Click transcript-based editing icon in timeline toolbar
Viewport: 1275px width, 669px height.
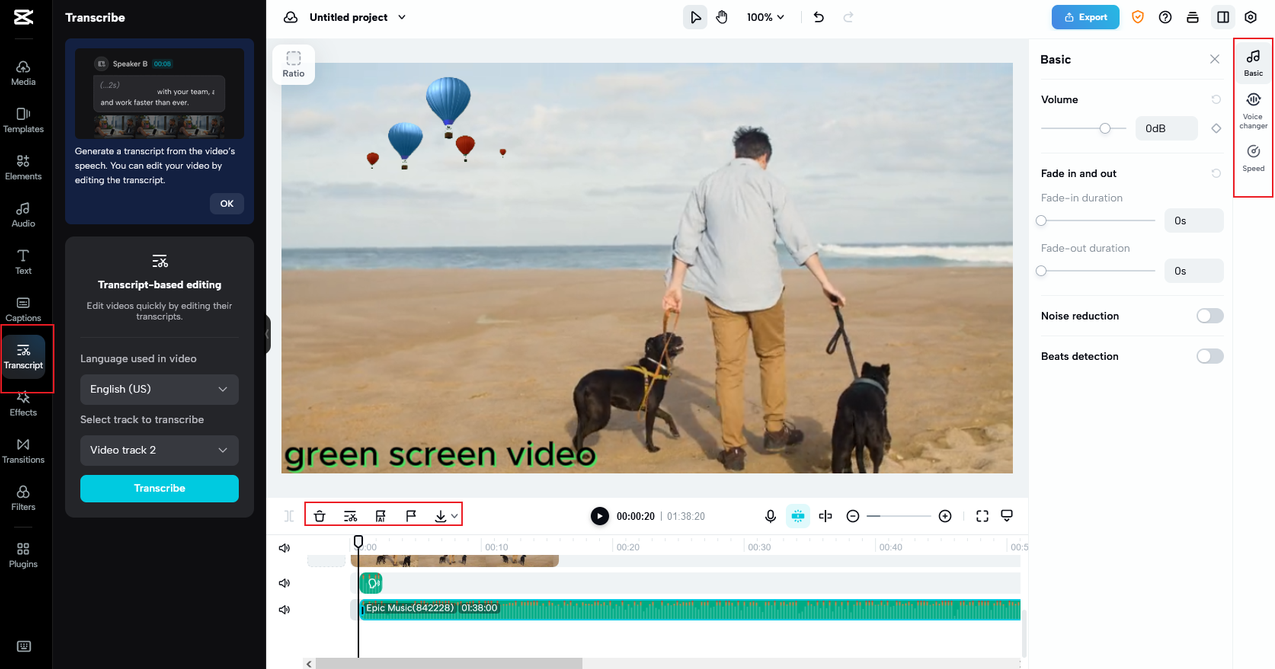coord(350,516)
